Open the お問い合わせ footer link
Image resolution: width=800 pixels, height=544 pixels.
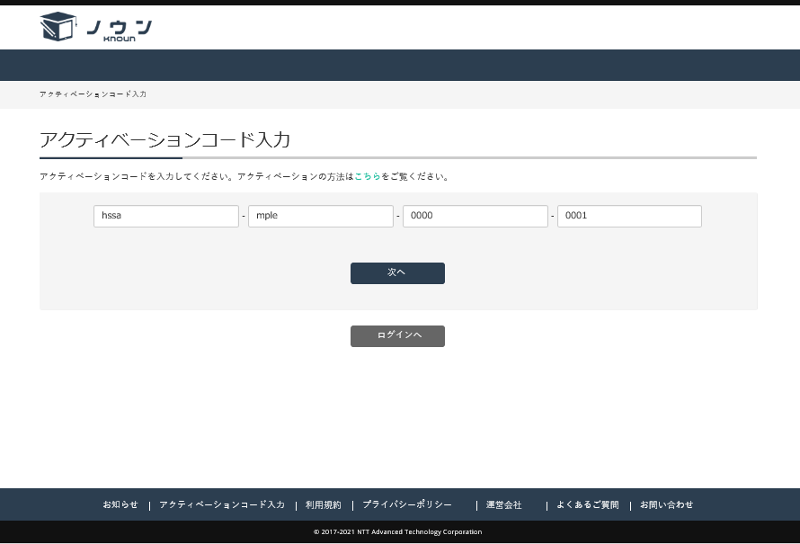[666, 505]
